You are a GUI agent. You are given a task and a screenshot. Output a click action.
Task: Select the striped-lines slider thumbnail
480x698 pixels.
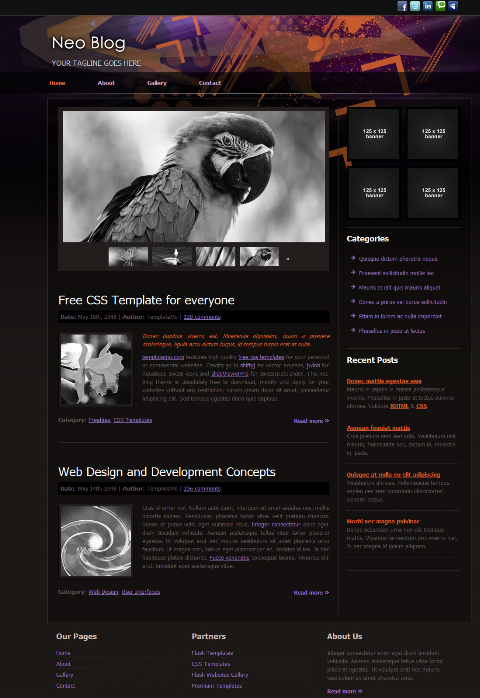tap(216, 257)
